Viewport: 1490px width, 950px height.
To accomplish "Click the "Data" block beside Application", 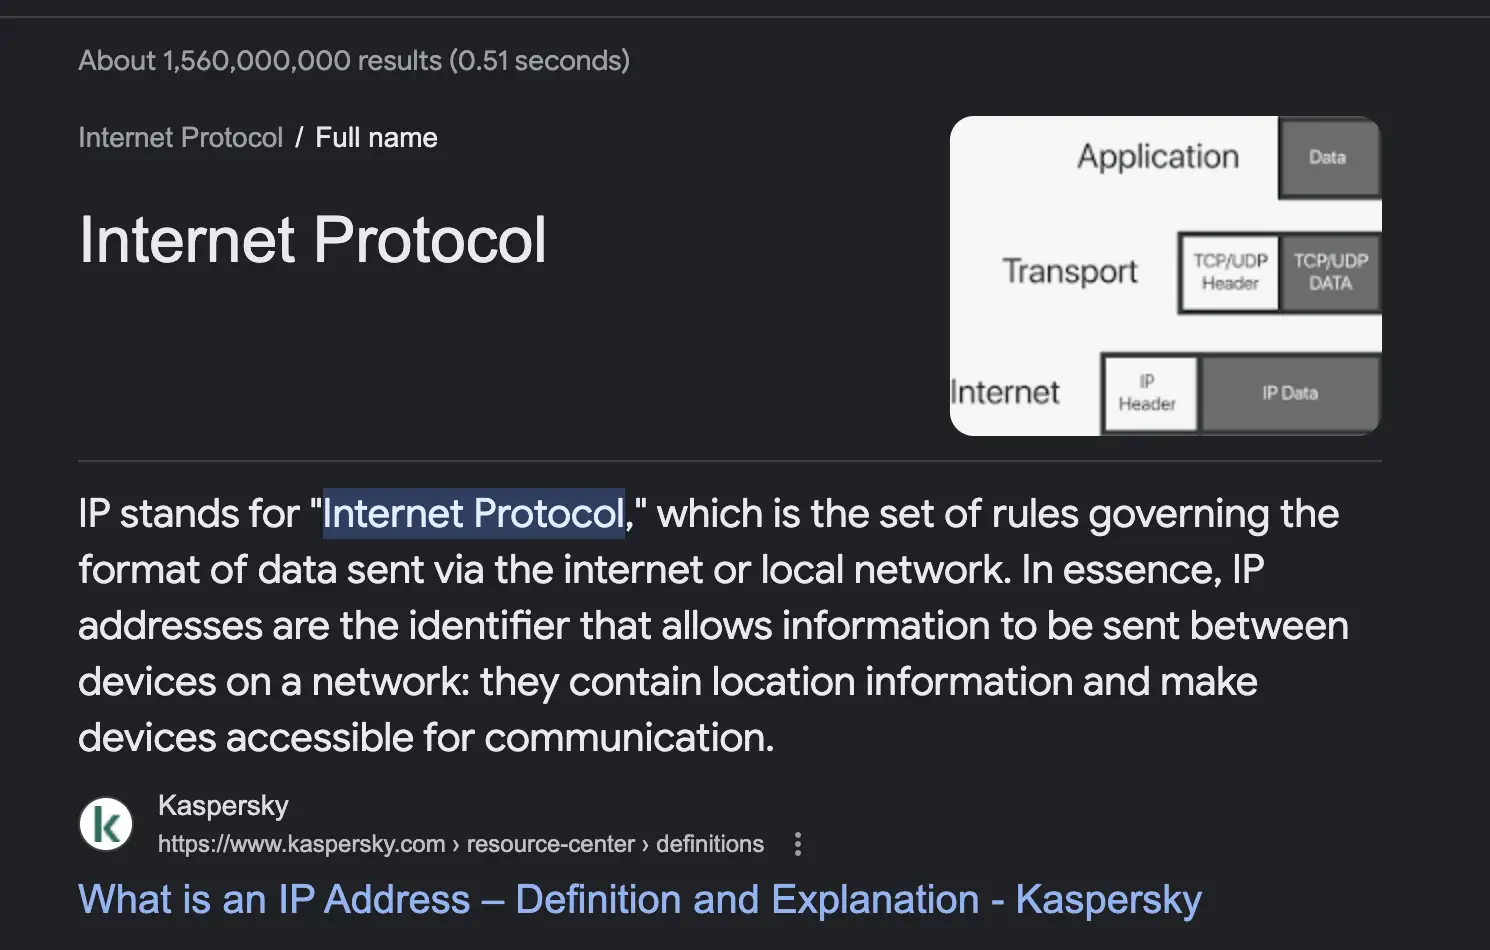I will point(1327,157).
